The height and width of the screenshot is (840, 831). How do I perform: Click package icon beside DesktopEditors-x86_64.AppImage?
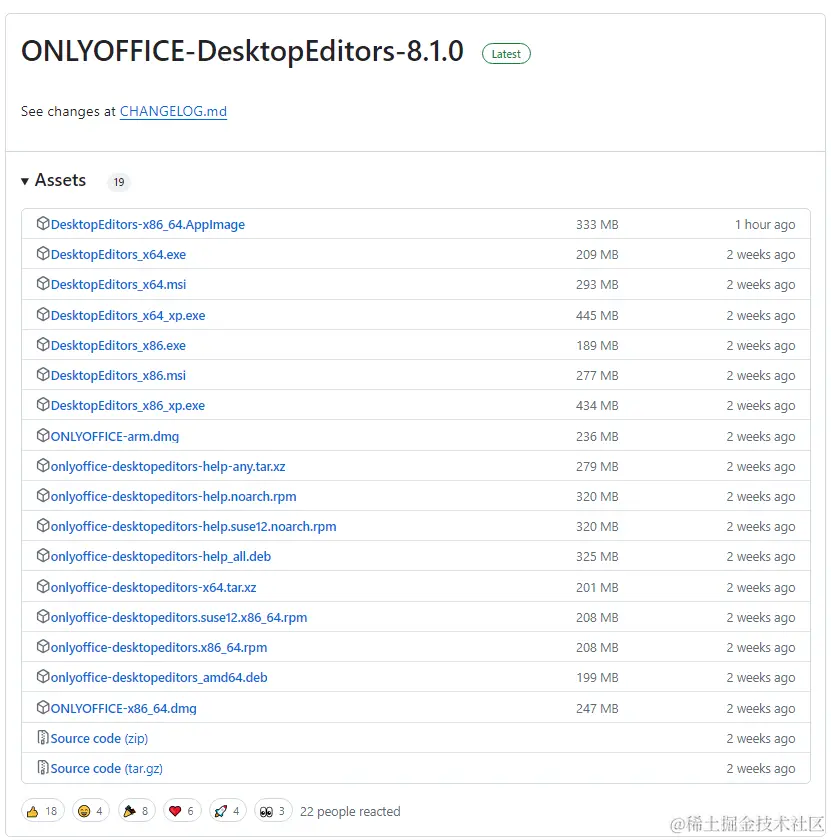(43, 223)
